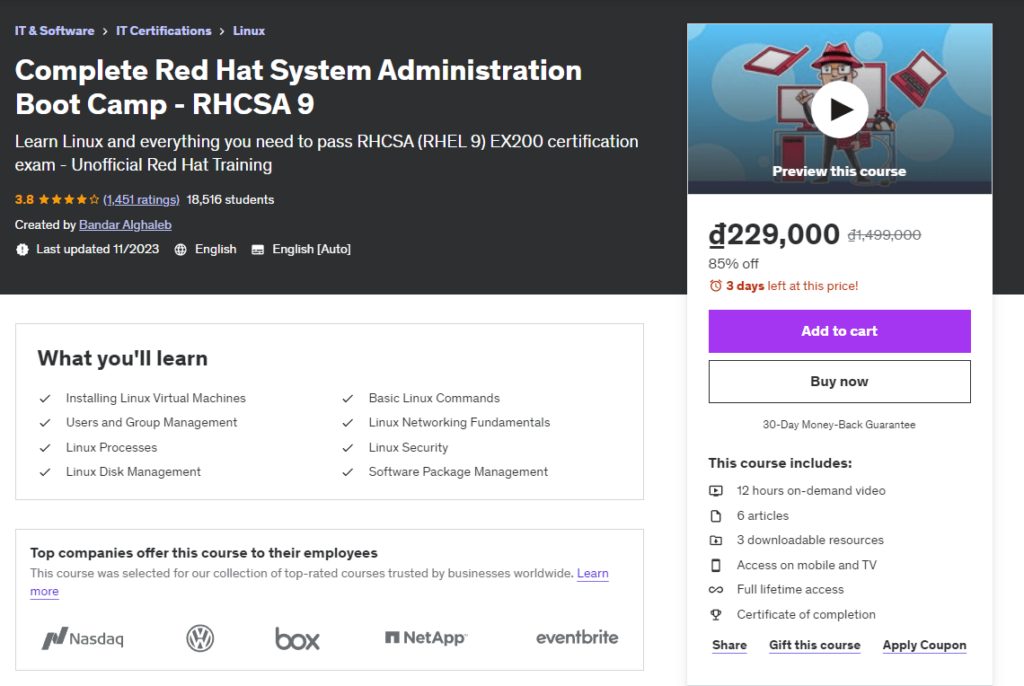Open the Linux breadcrumb category
Viewport: 1024px width, 686px height.
pos(249,31)
